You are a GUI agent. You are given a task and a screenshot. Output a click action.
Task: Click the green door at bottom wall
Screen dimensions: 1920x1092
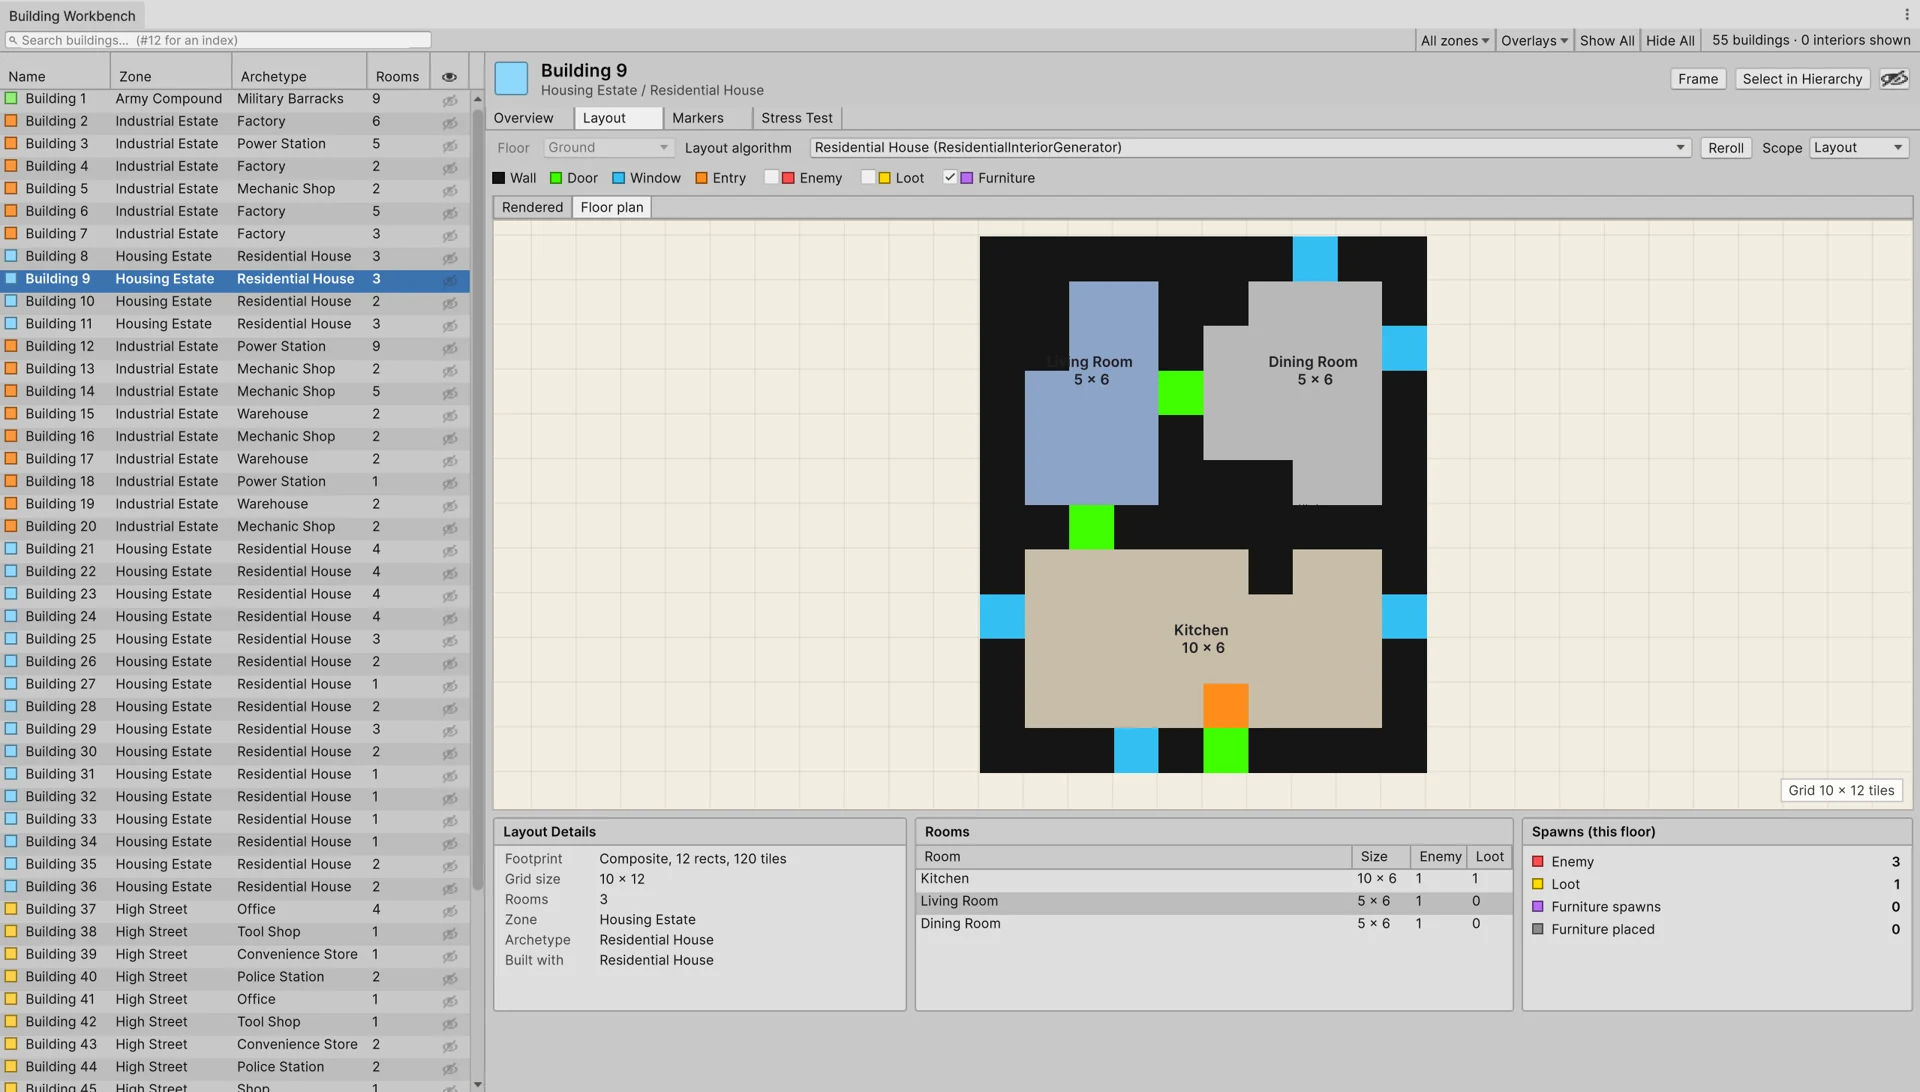coord(1225,750)
